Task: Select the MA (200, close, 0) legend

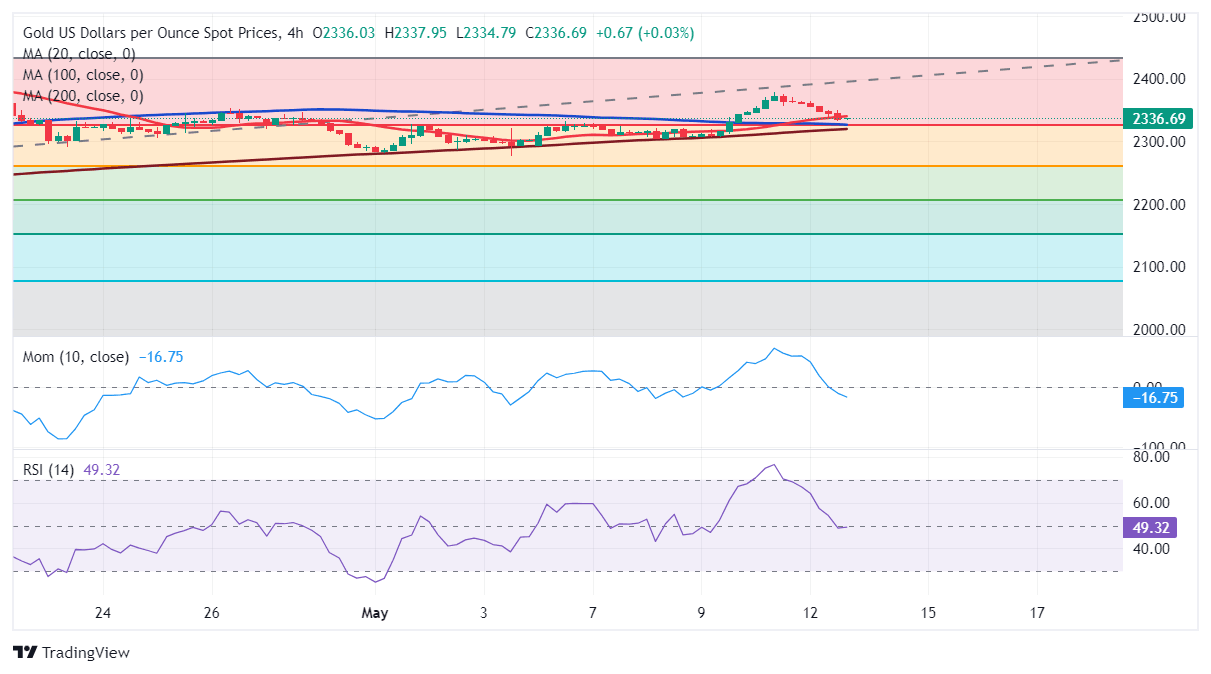Action: pos(83,96)
